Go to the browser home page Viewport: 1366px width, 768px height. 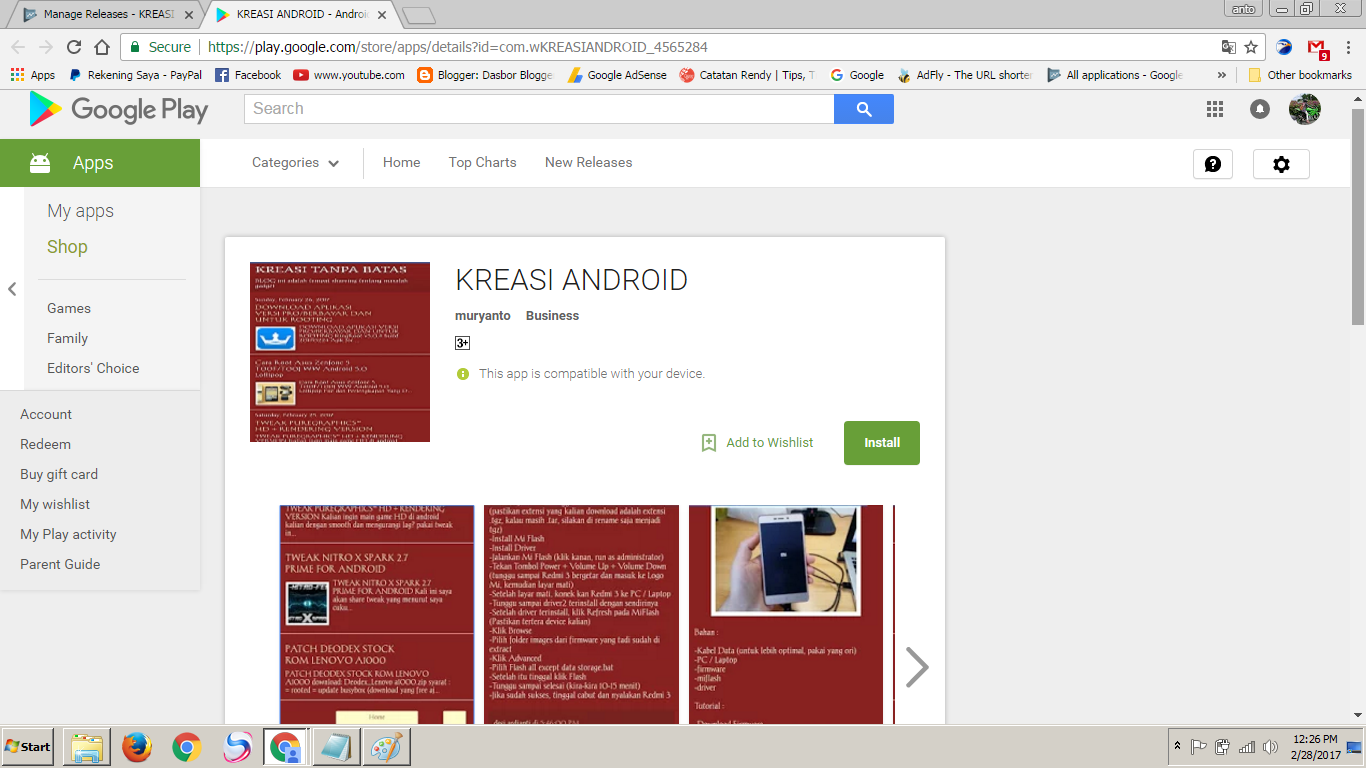(x=102, y=47)
